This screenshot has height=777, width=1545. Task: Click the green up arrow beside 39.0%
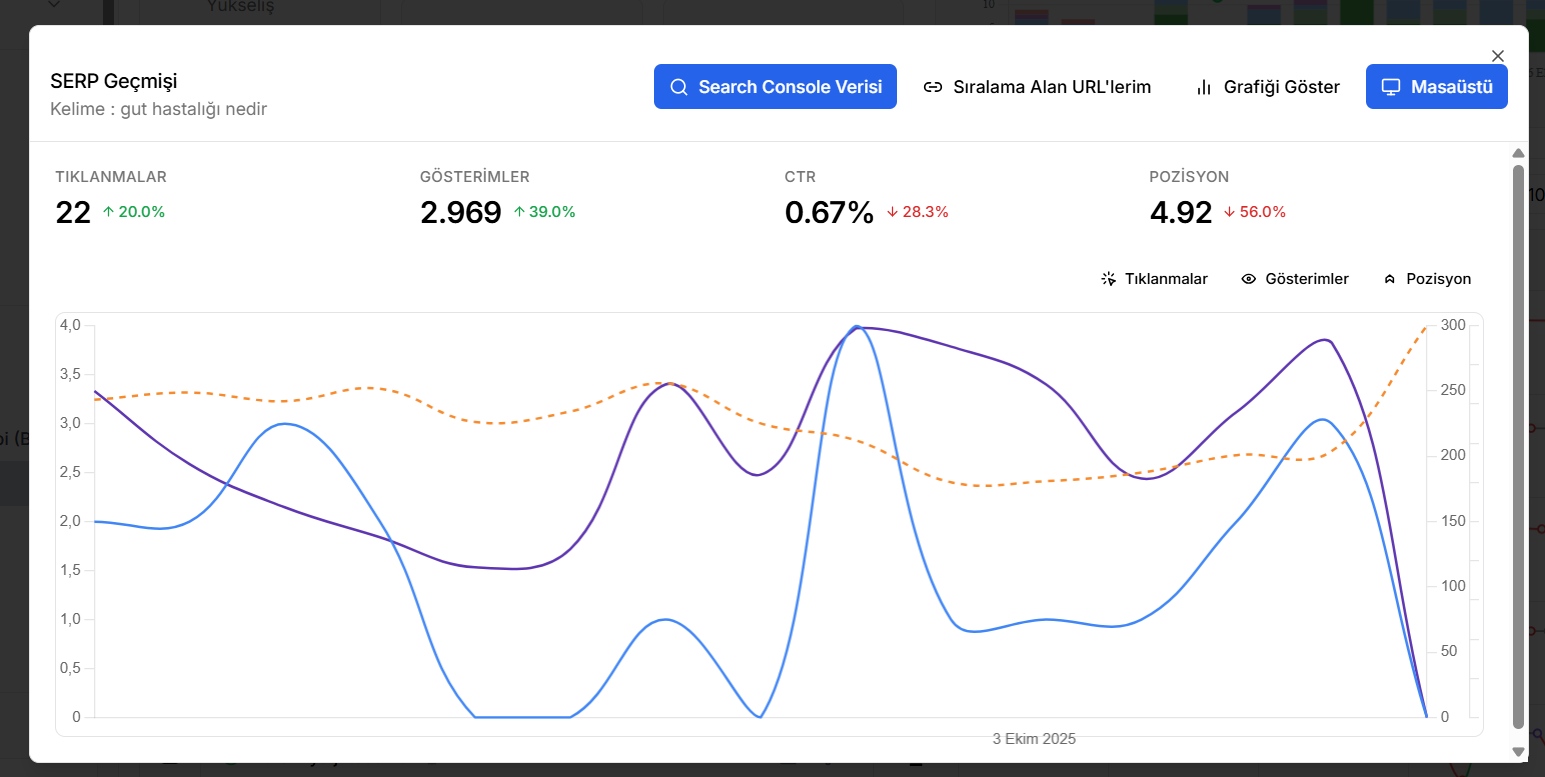pyautogui.click(x=519, y=212)
